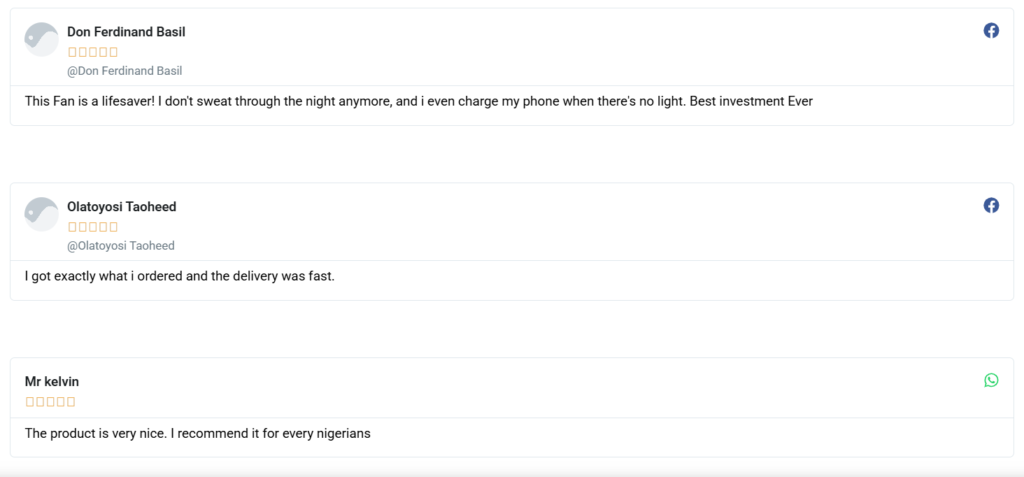1024x477 pixels.
Task: Click Facebook icon on Olatoyosi Taoheed review
Action: (991, 205)
